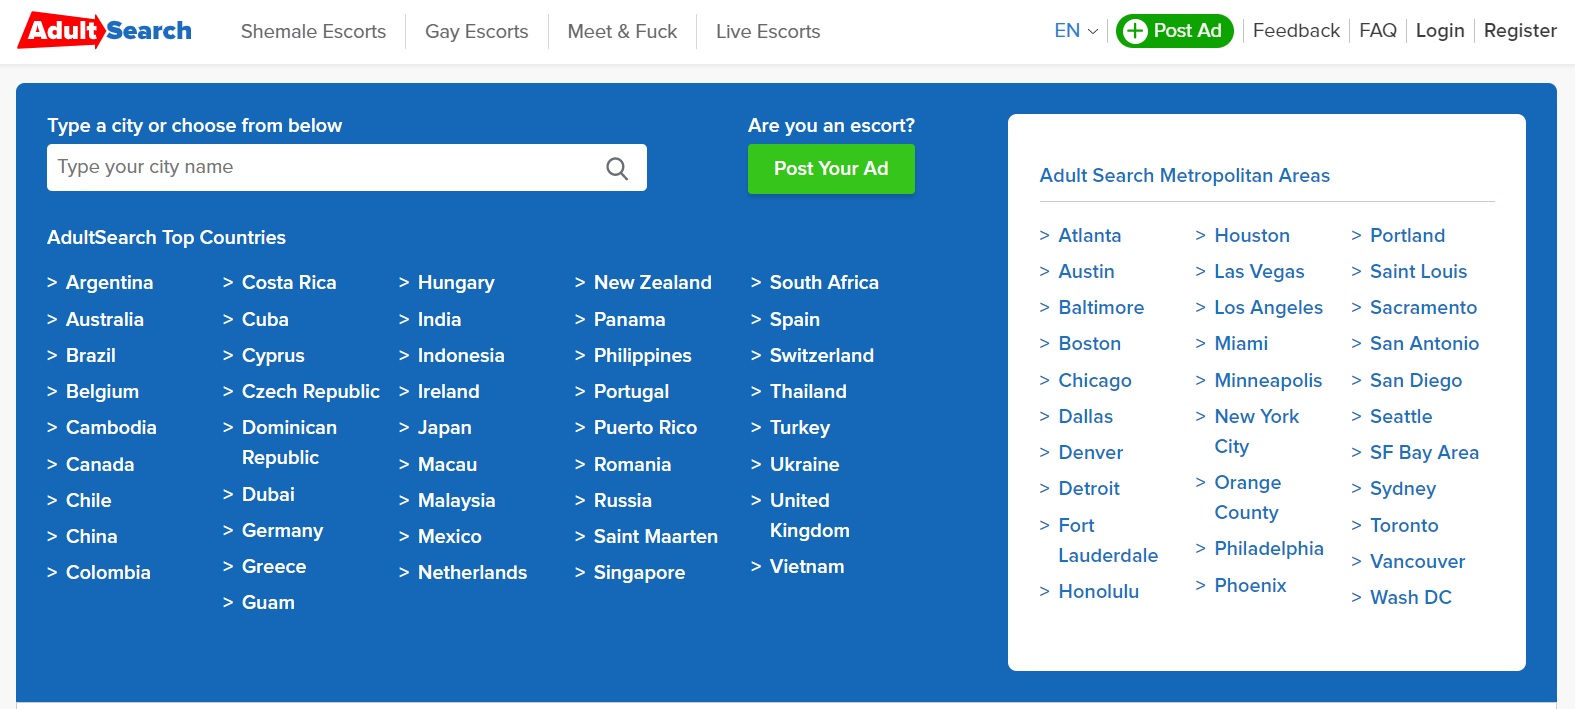Open the EN language dropdown
Viewport: 1575px width, 709px height.
tap(1076, 31)
